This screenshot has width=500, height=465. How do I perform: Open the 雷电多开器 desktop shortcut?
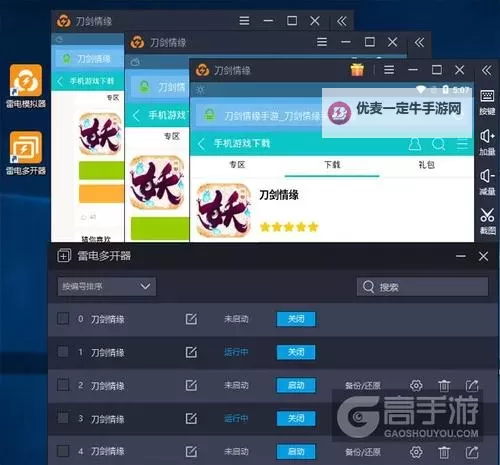click(x=26, y=153)
